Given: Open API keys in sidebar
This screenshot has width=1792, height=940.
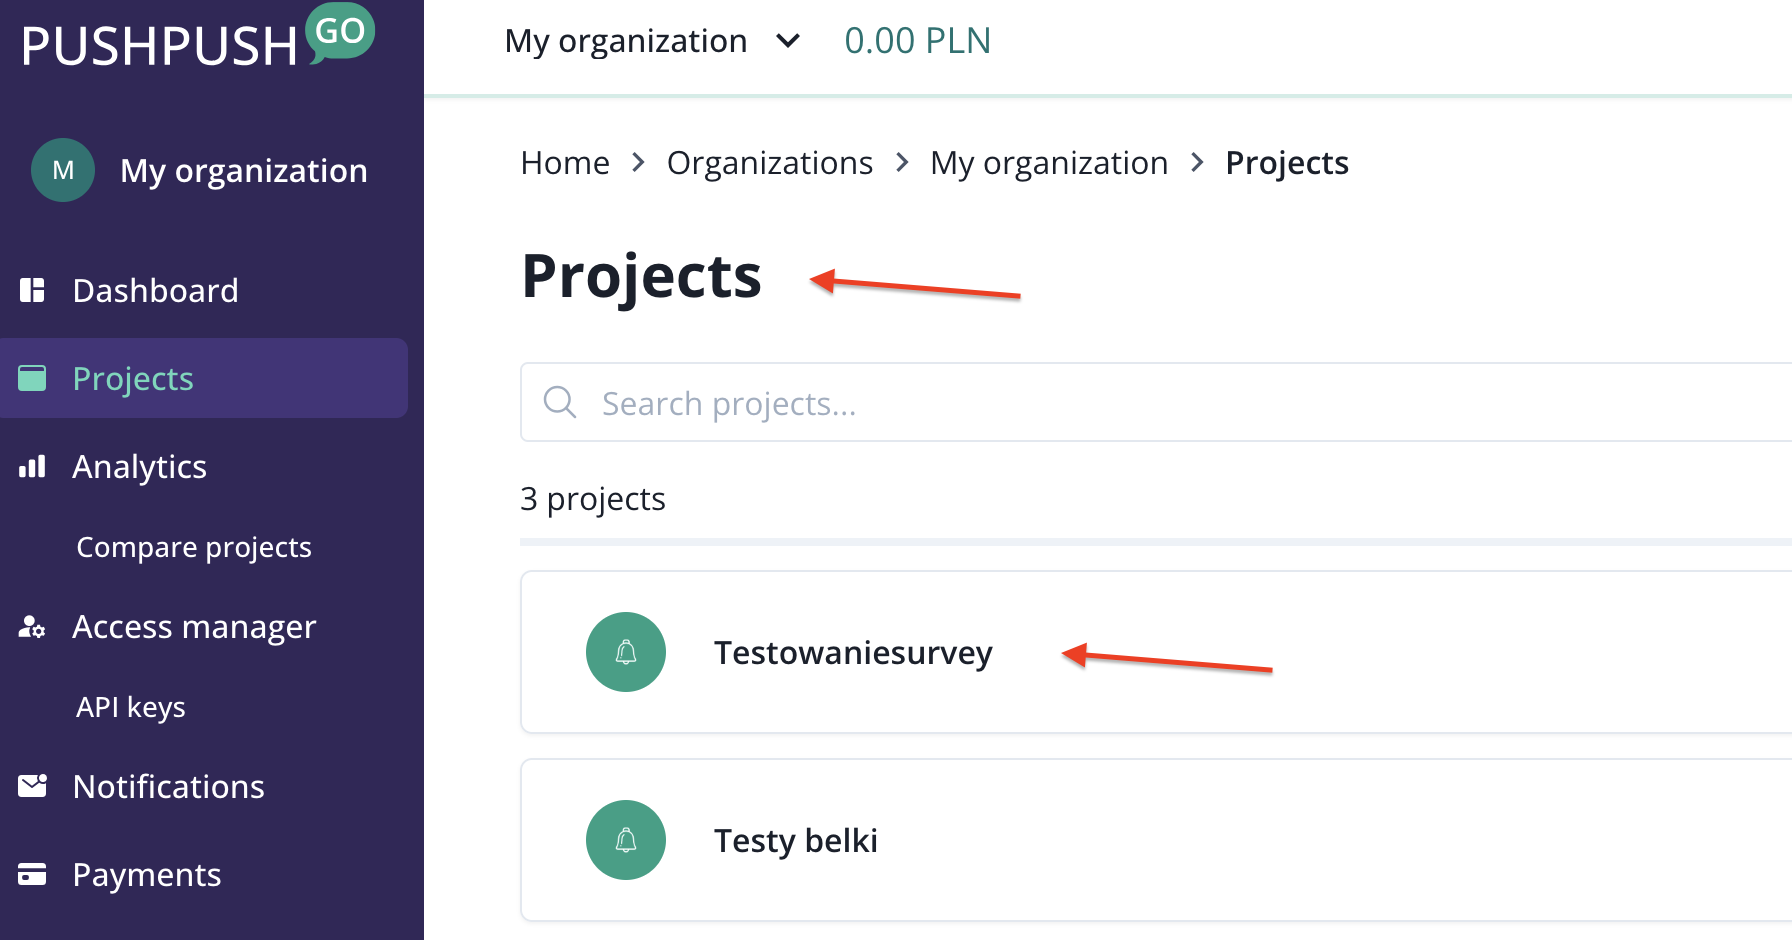Looking at the screenshot, I should (131, 707).
